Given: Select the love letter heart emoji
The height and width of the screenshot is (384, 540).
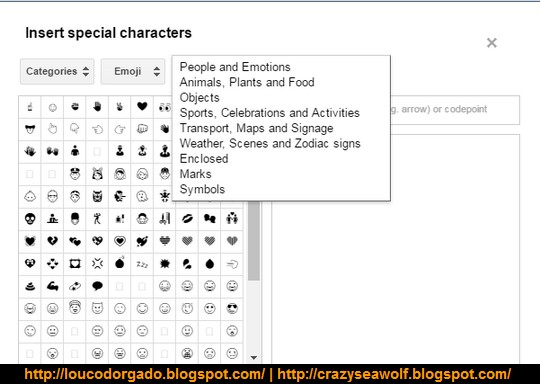Looking at the screenshot, I should pos(75,264).
